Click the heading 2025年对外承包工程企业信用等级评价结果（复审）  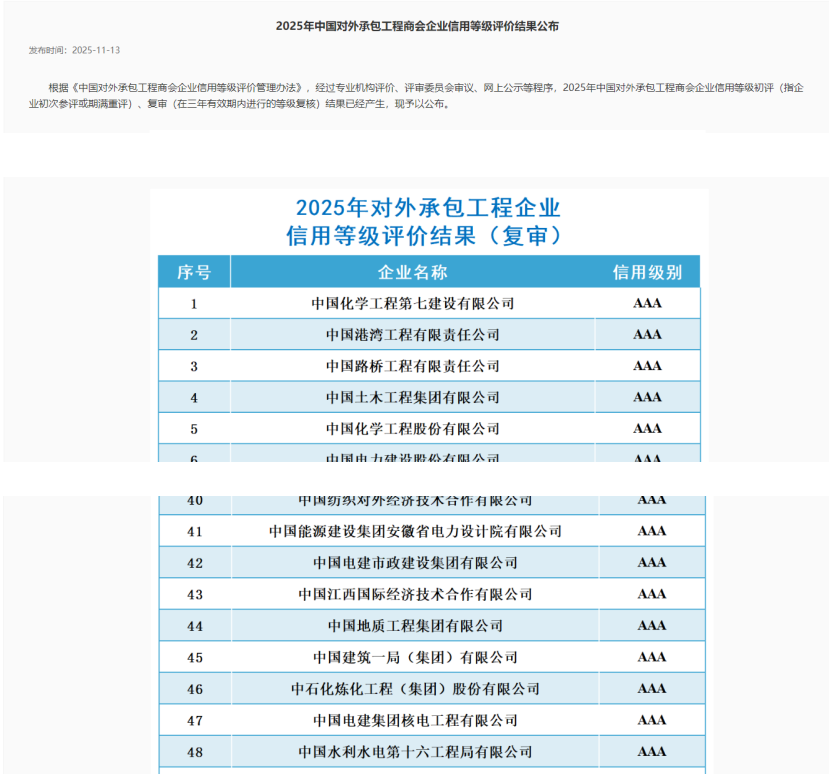click(x=428, y=222)
